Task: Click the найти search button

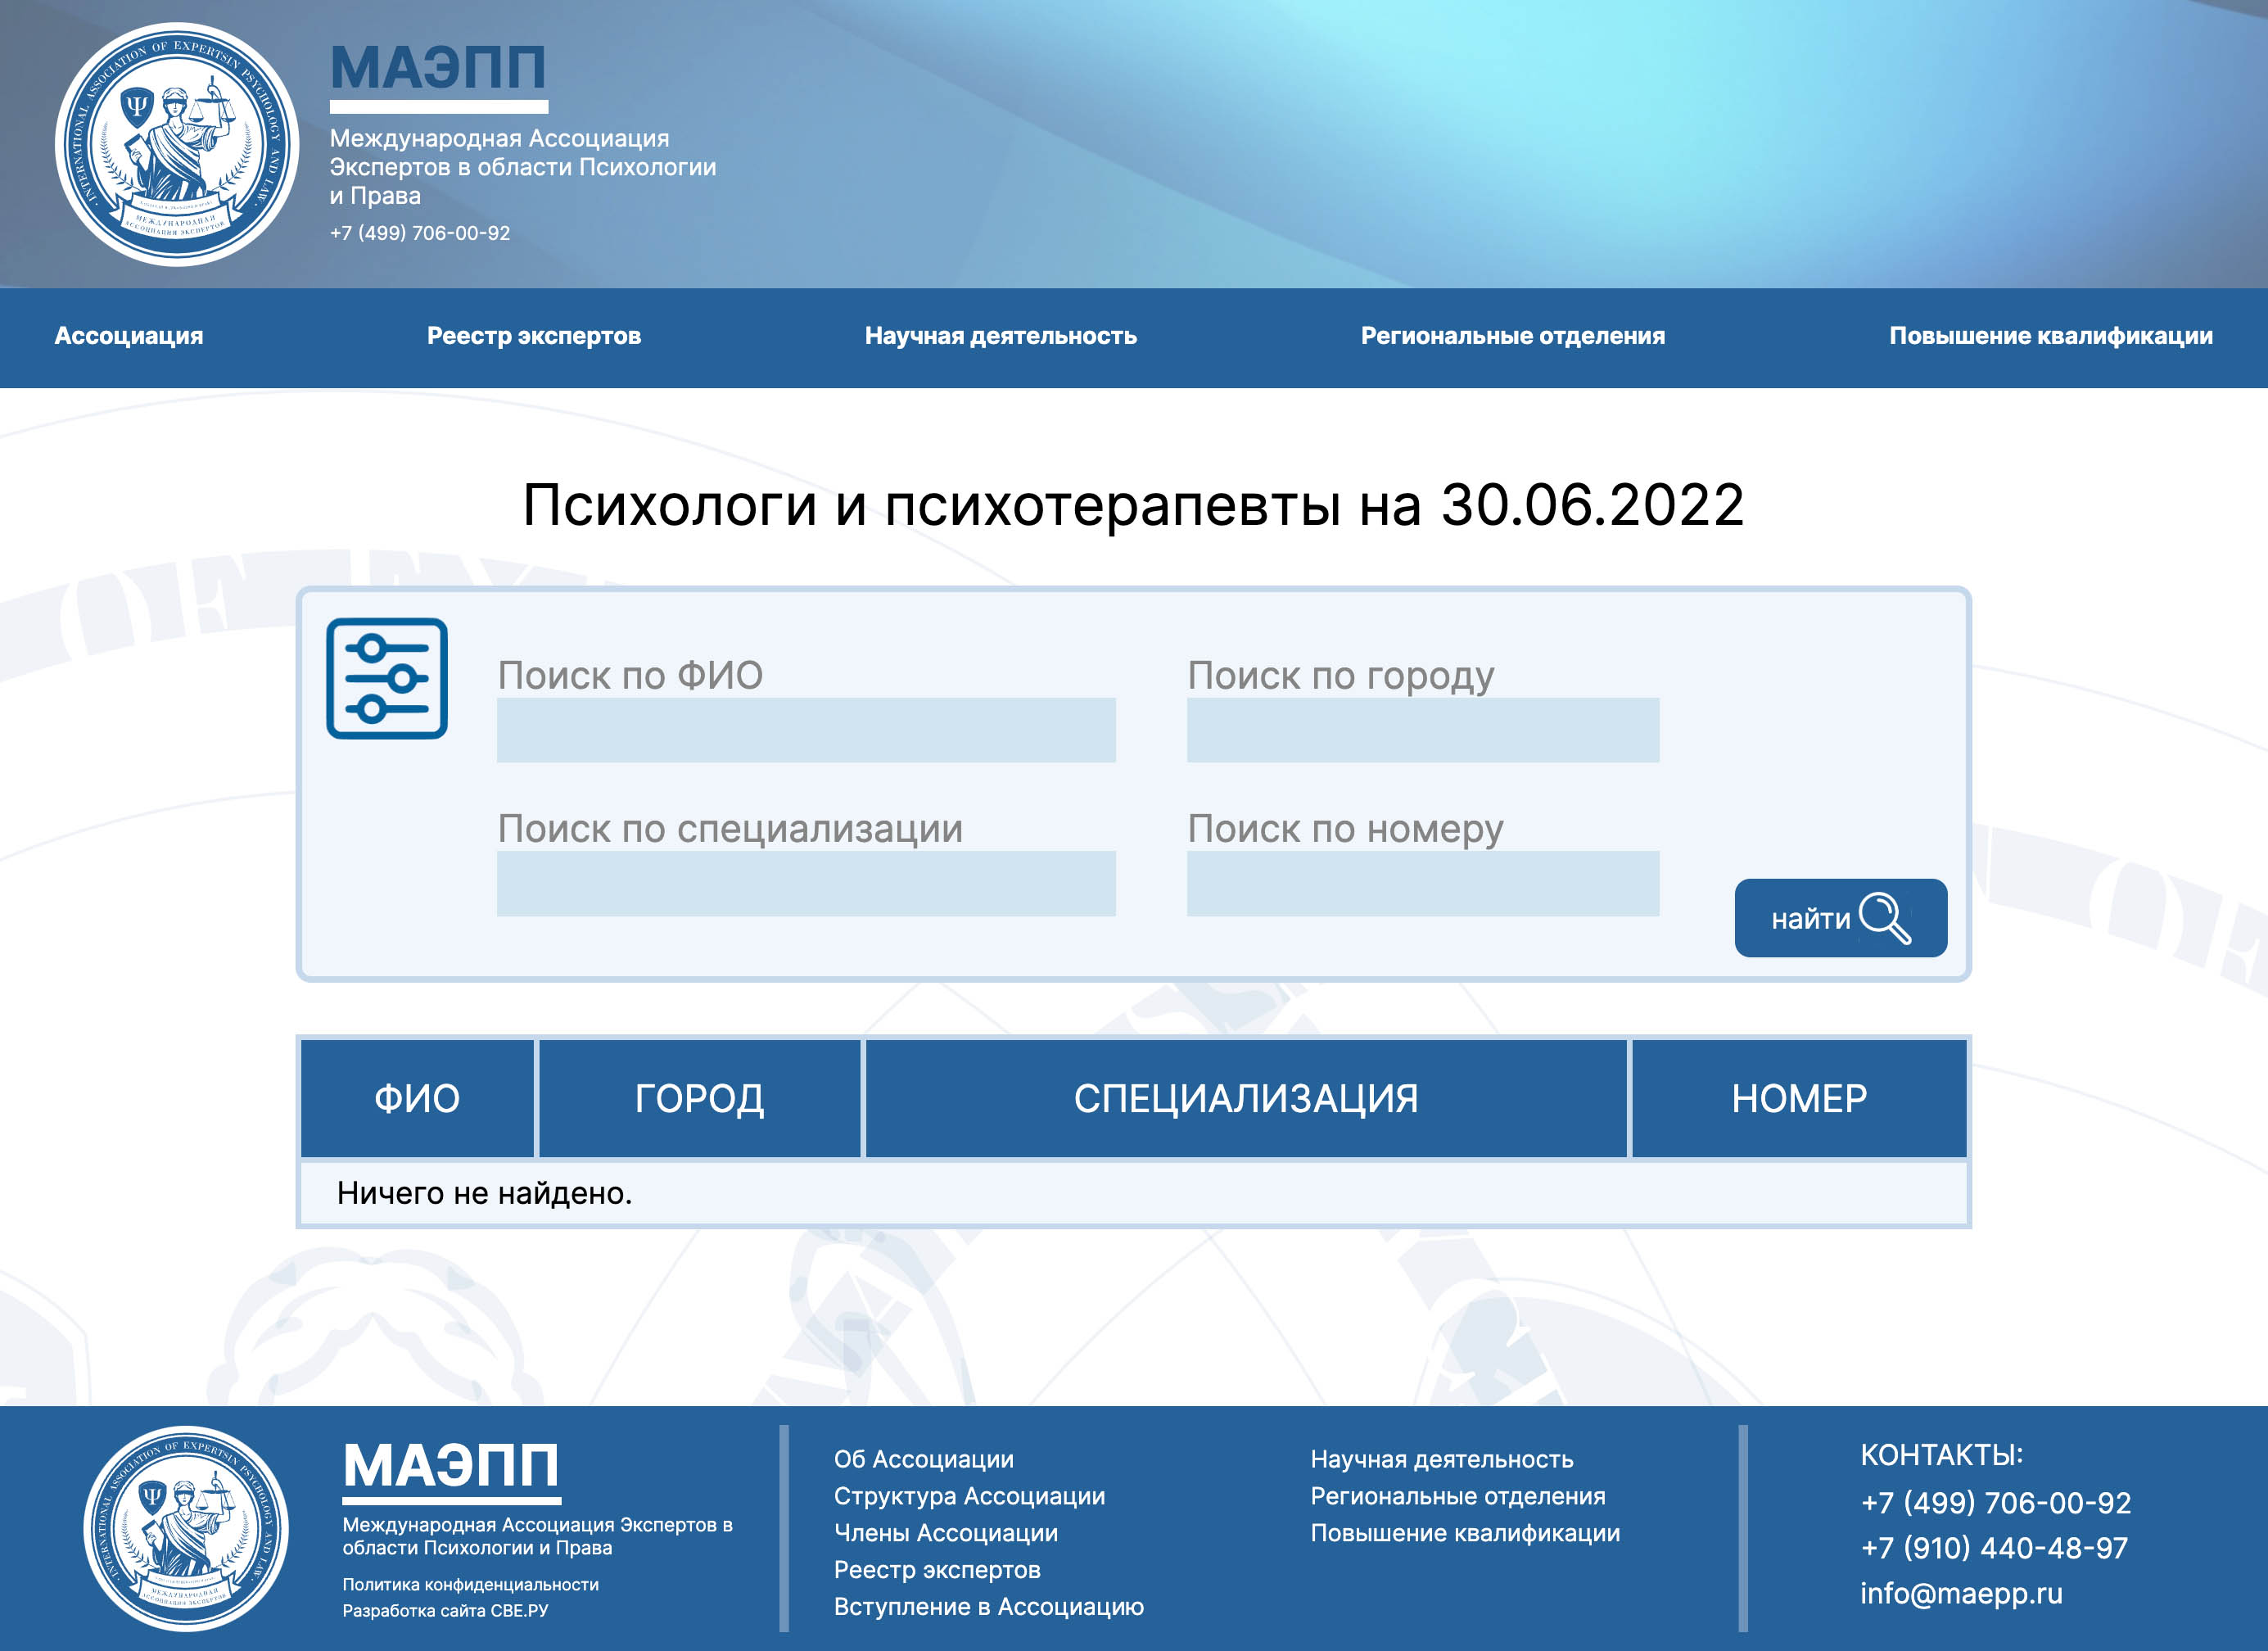Action: (x=1841, y=918)
